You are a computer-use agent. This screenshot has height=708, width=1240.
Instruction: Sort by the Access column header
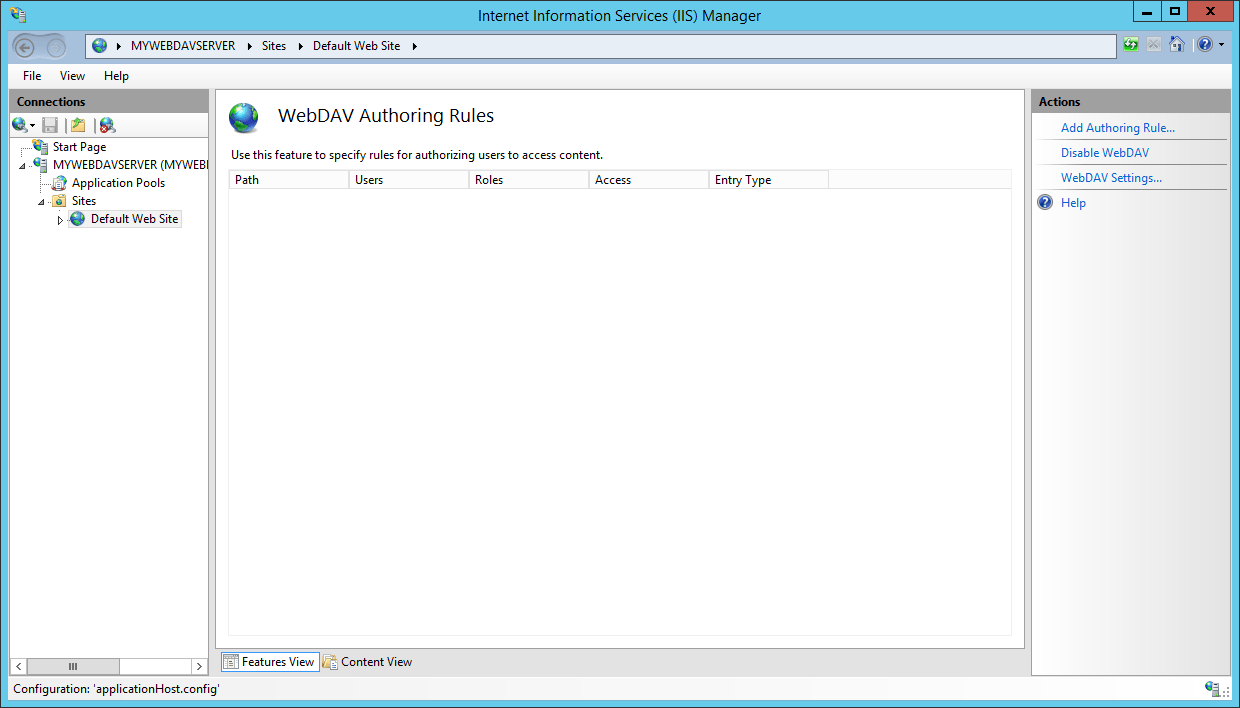point(649,180)
